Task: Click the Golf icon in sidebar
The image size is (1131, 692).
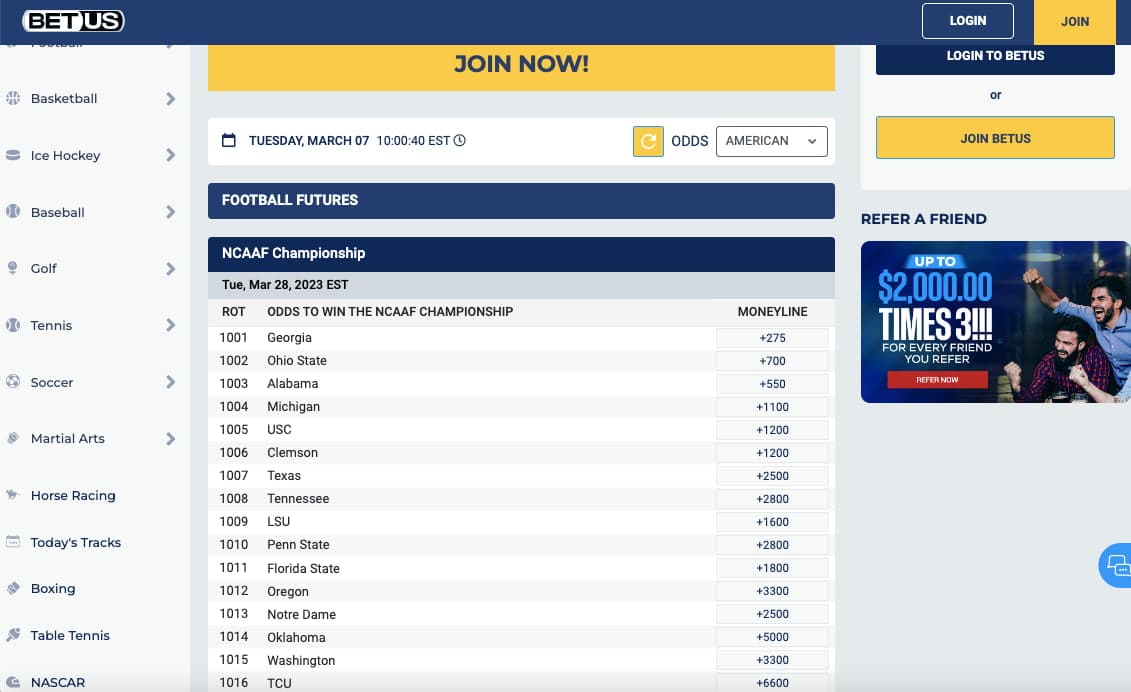Action: click(13, 268)
